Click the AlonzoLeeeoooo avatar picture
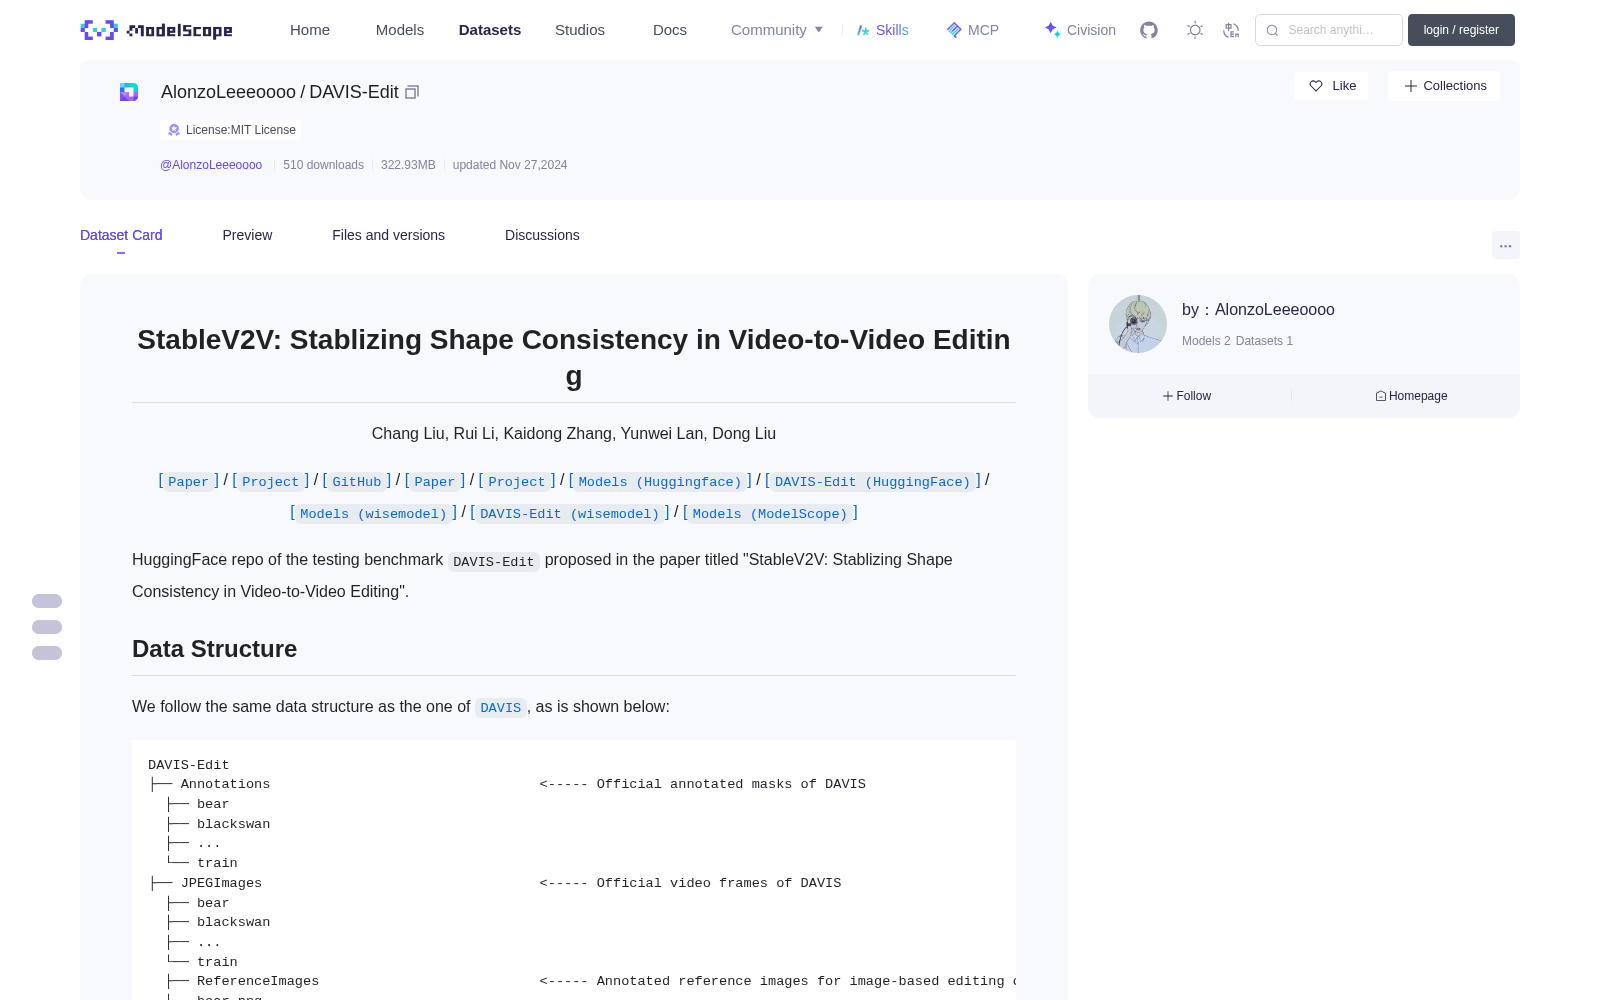The image size is (1600, 1000). tap(1138, 324)
